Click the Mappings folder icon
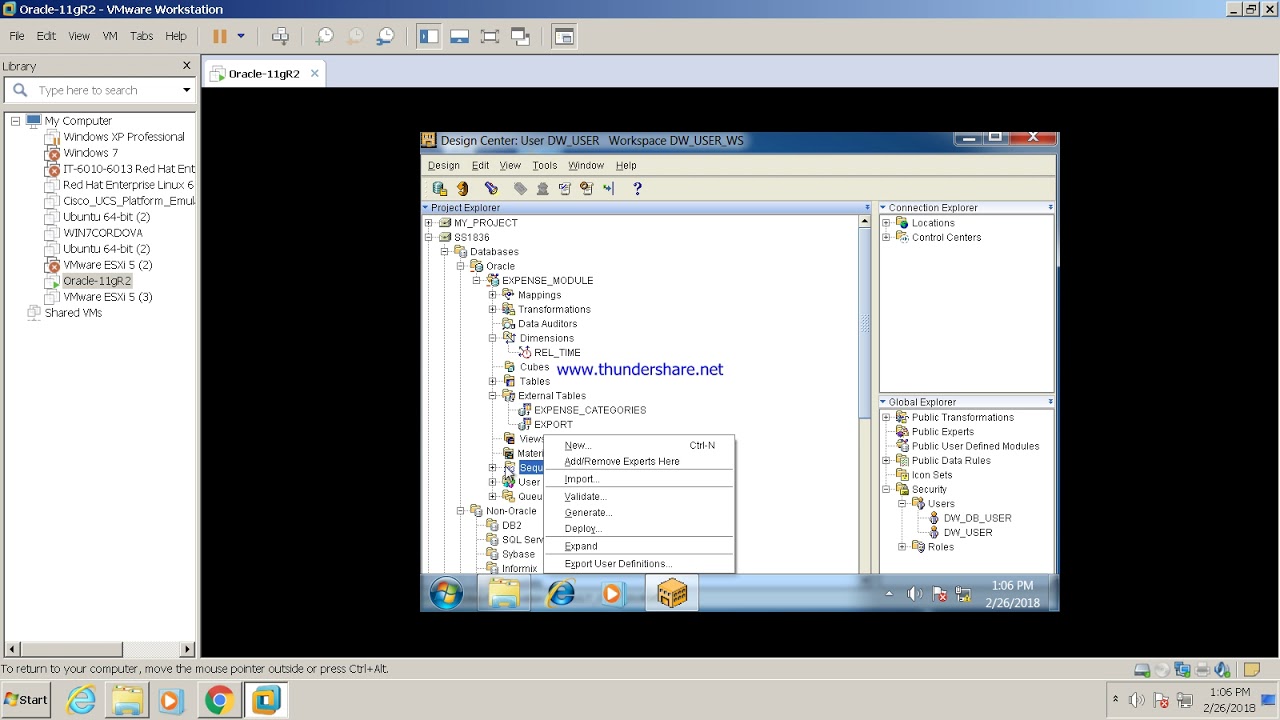 pyautogui.click(x=508, y=295)
